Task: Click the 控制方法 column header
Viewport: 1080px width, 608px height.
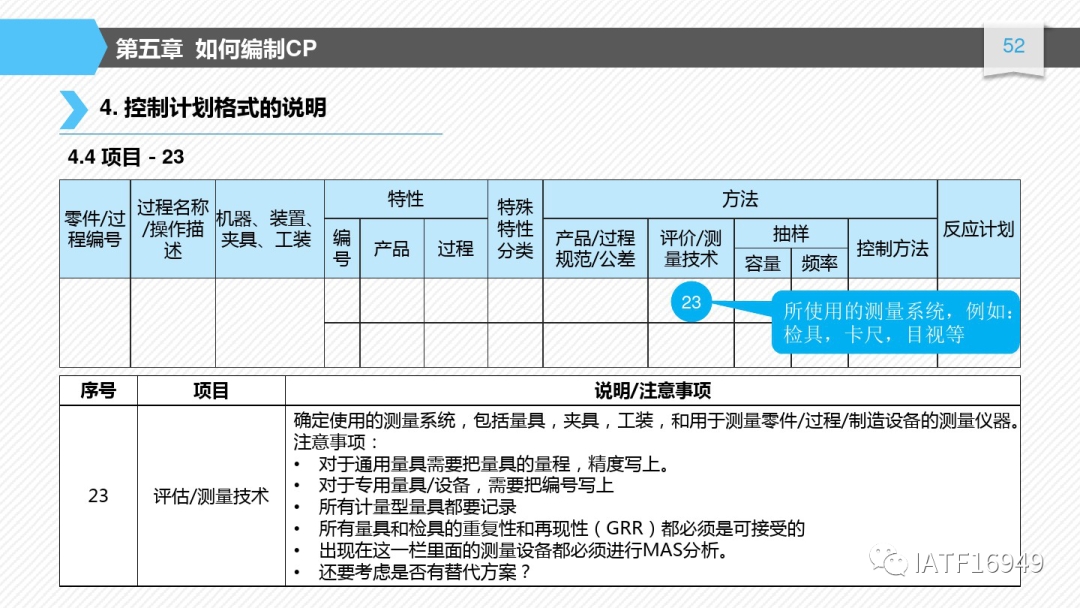Action: (x=893, y=249)
